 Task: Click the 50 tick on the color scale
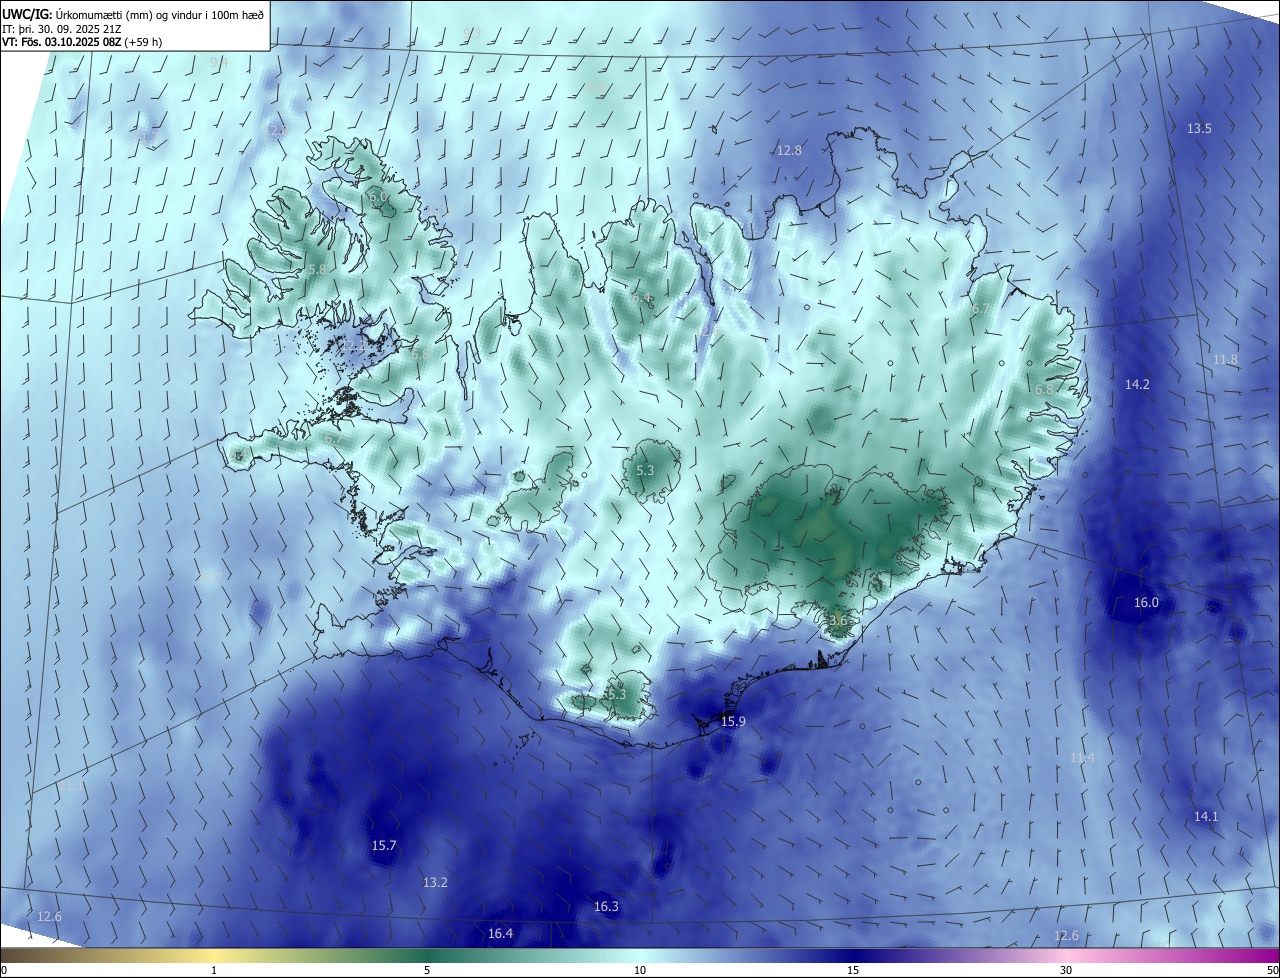tap(1272, 970)
